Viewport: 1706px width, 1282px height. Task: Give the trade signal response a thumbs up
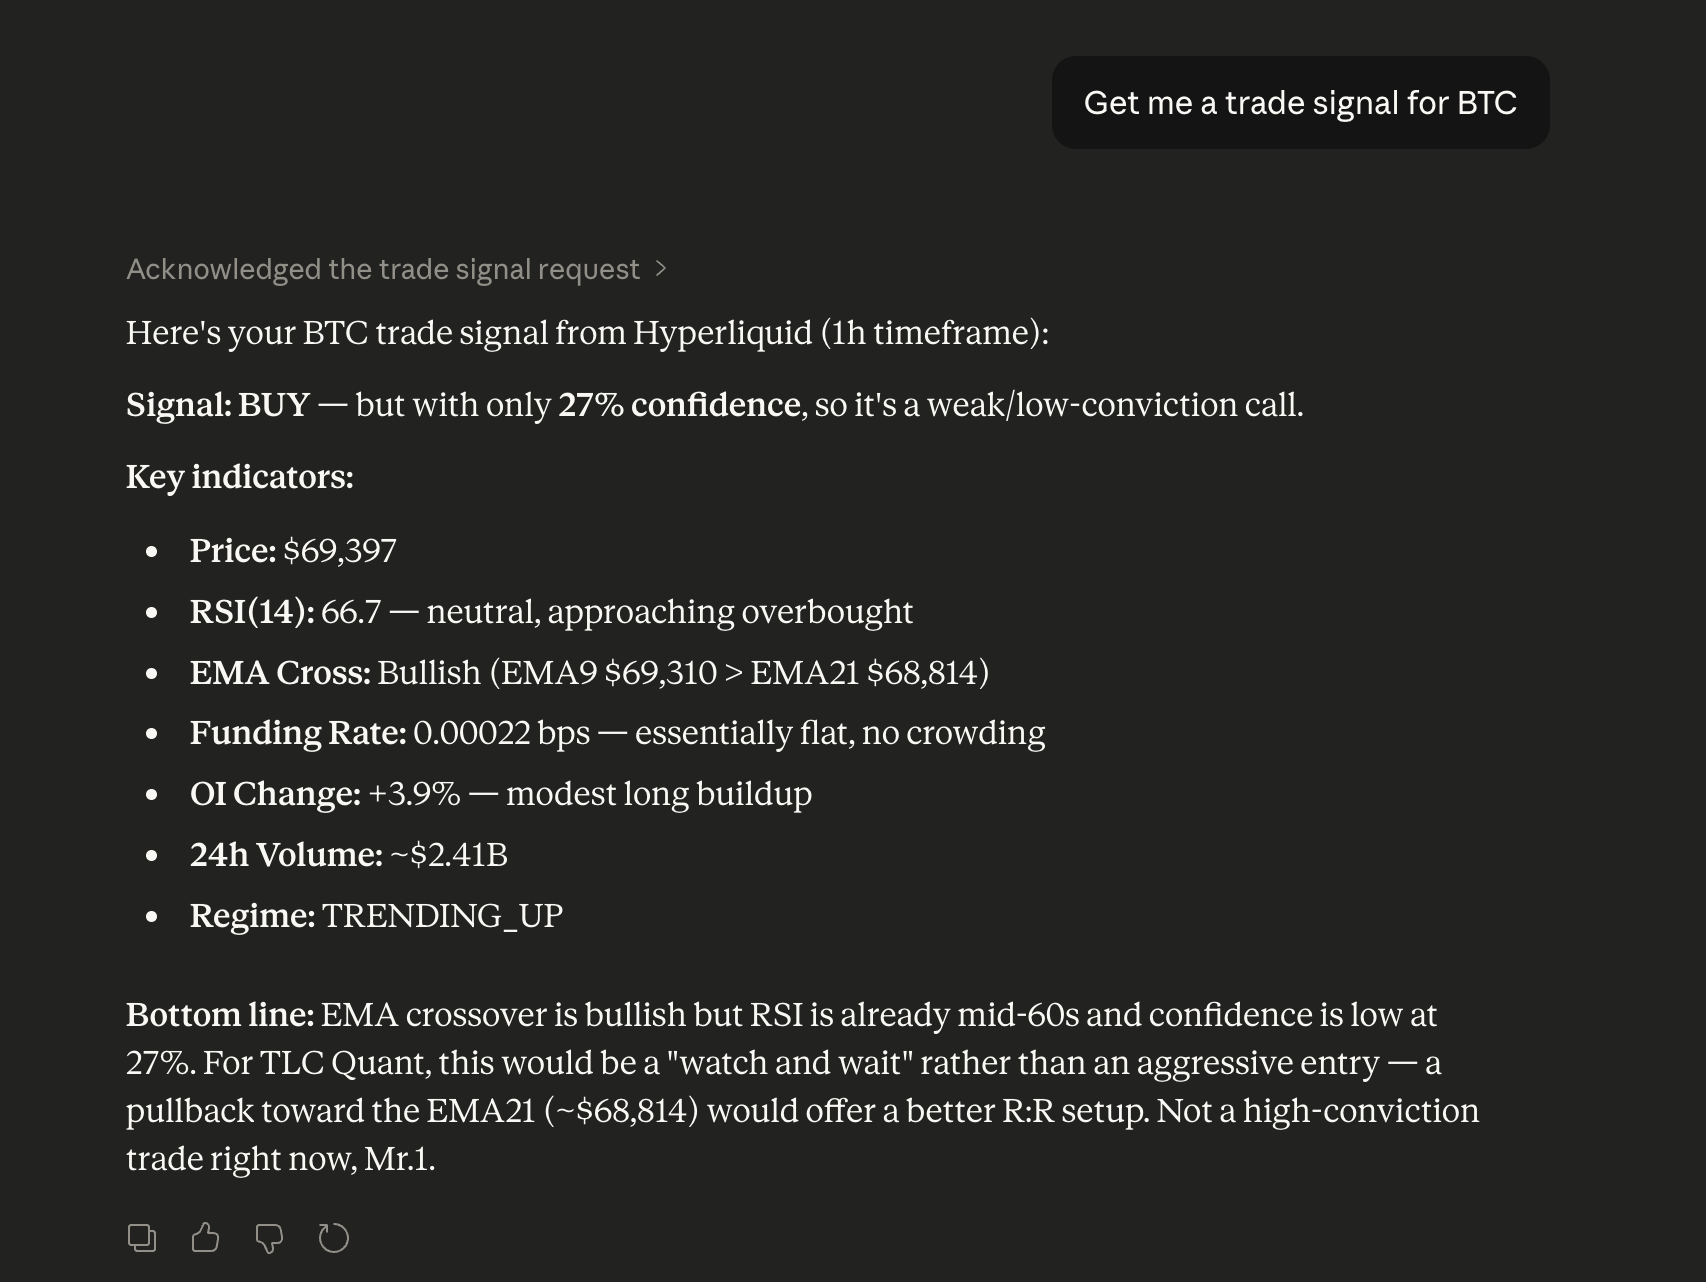[x=206, y=1236]
